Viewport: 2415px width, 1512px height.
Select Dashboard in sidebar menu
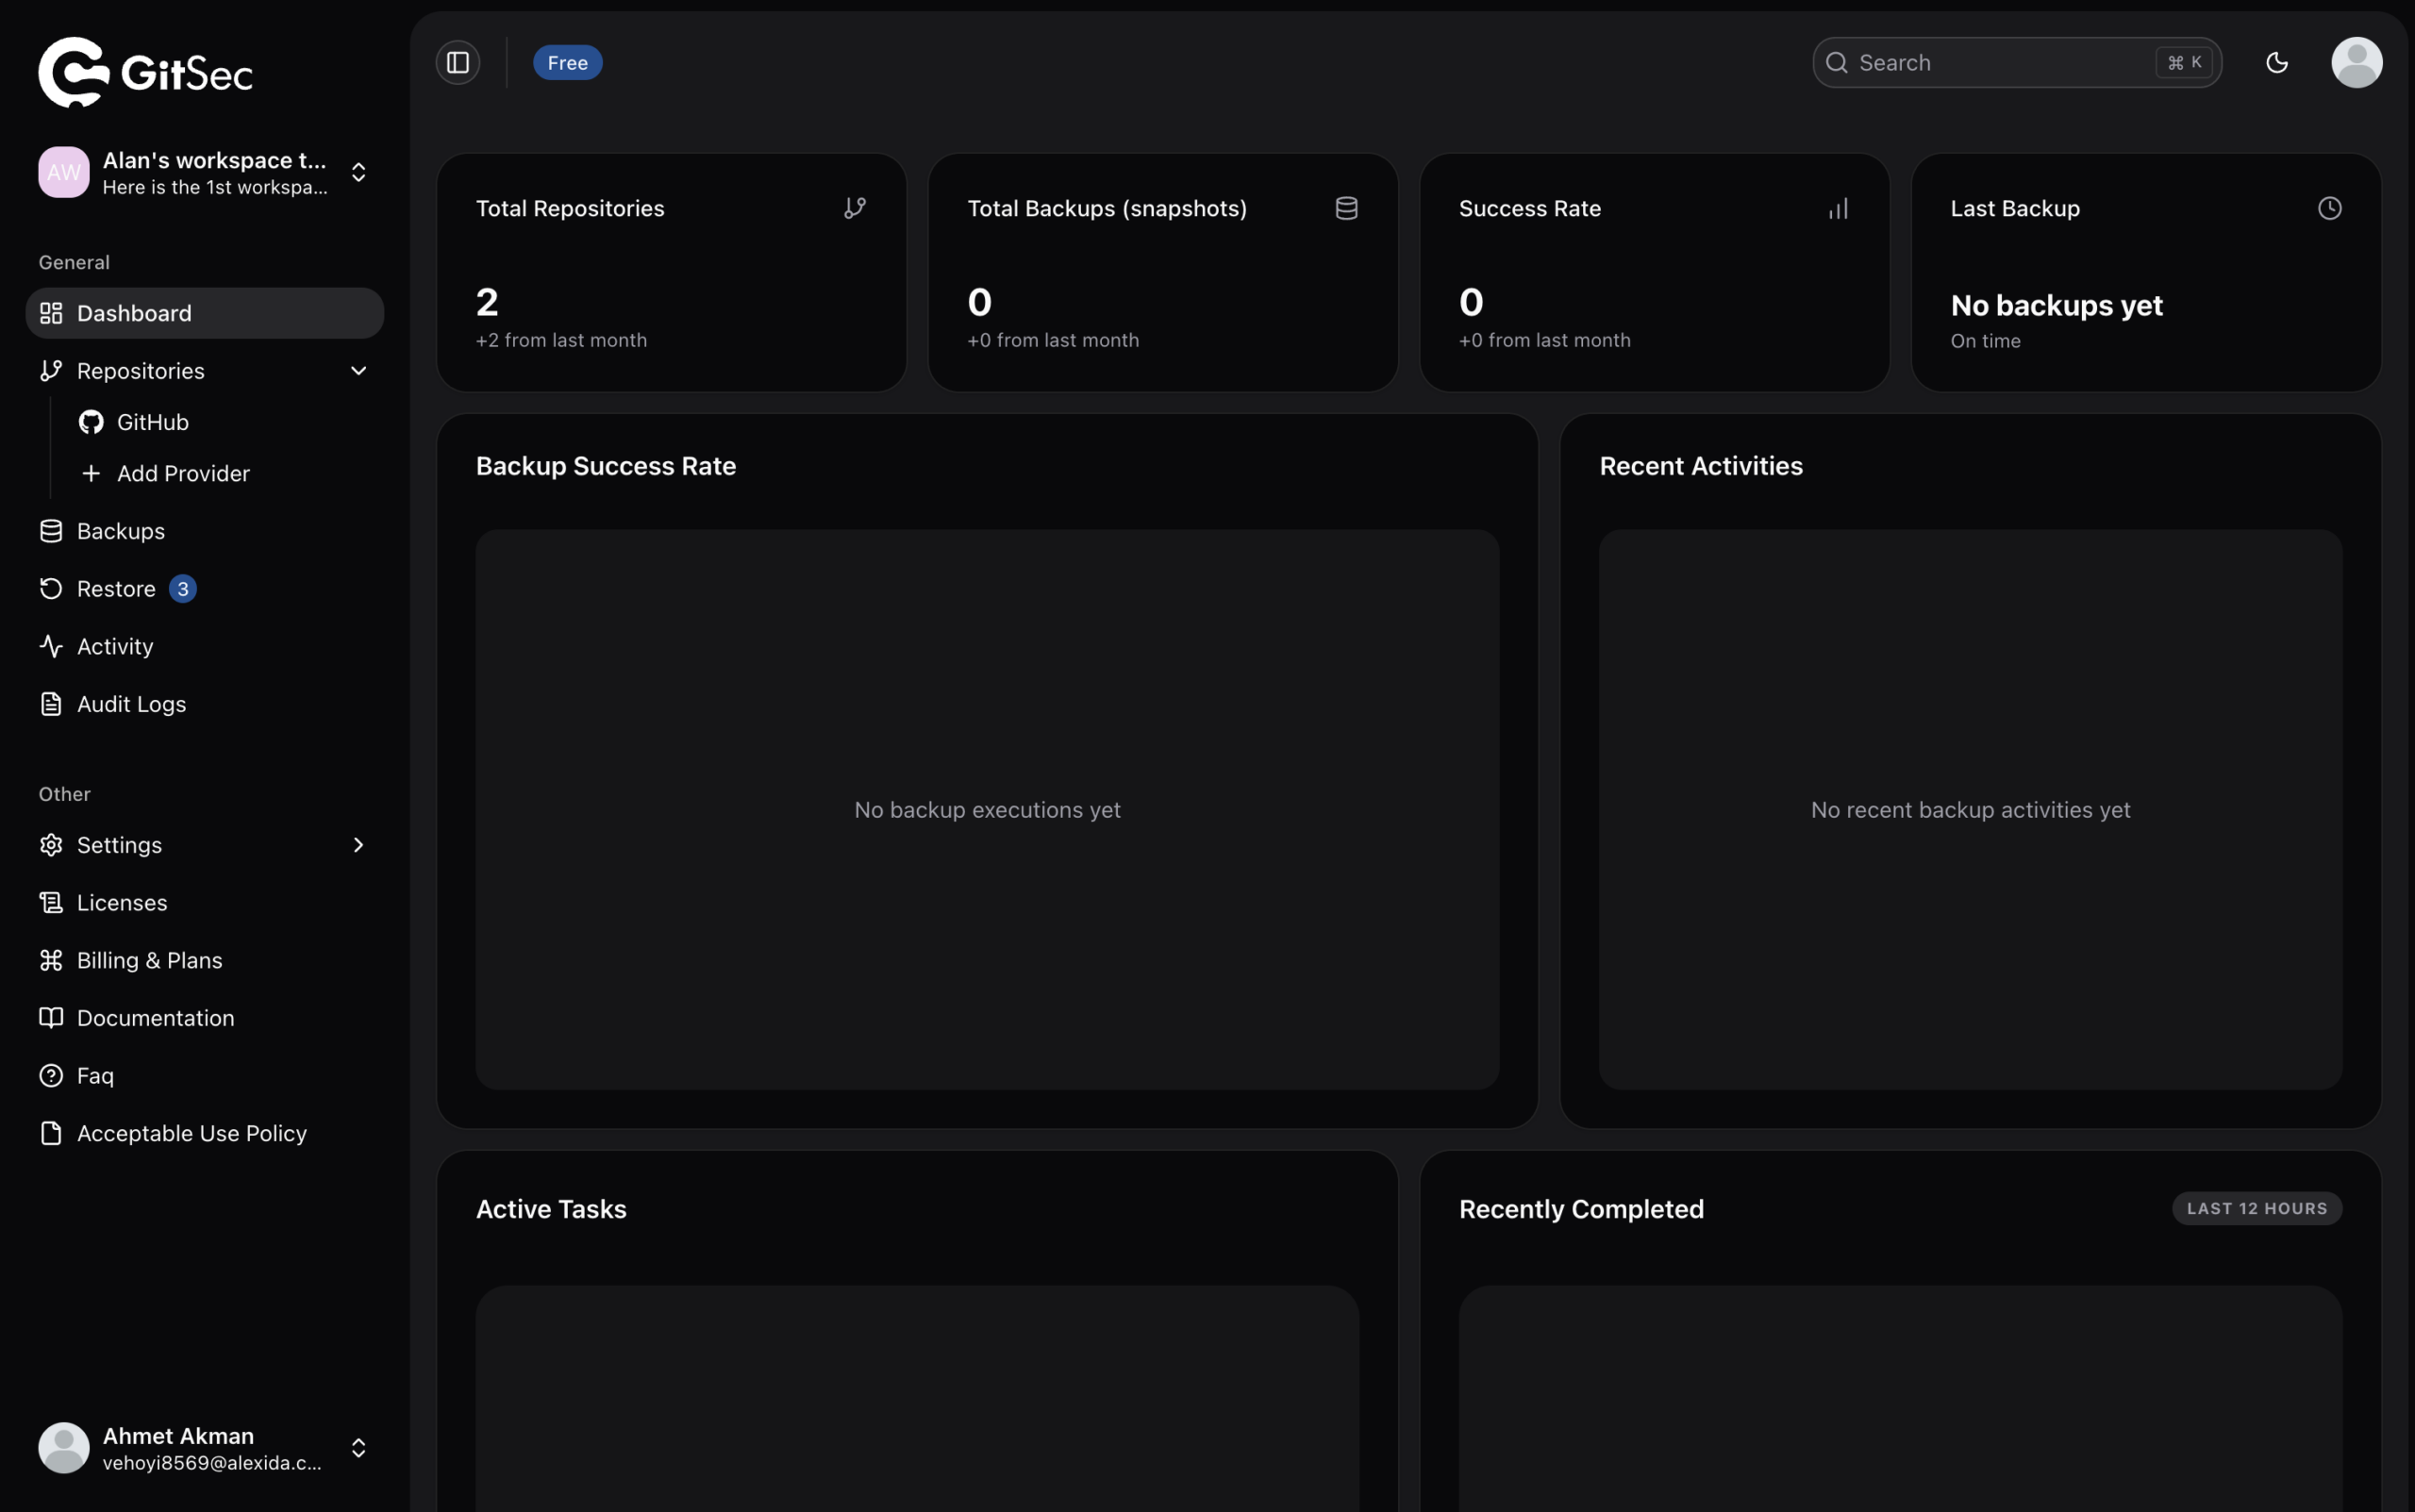point(134,313)
